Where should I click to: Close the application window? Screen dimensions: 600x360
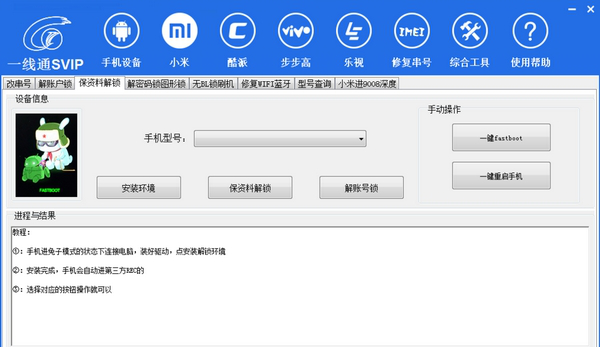pyautogui.click(x=590, y=9)
